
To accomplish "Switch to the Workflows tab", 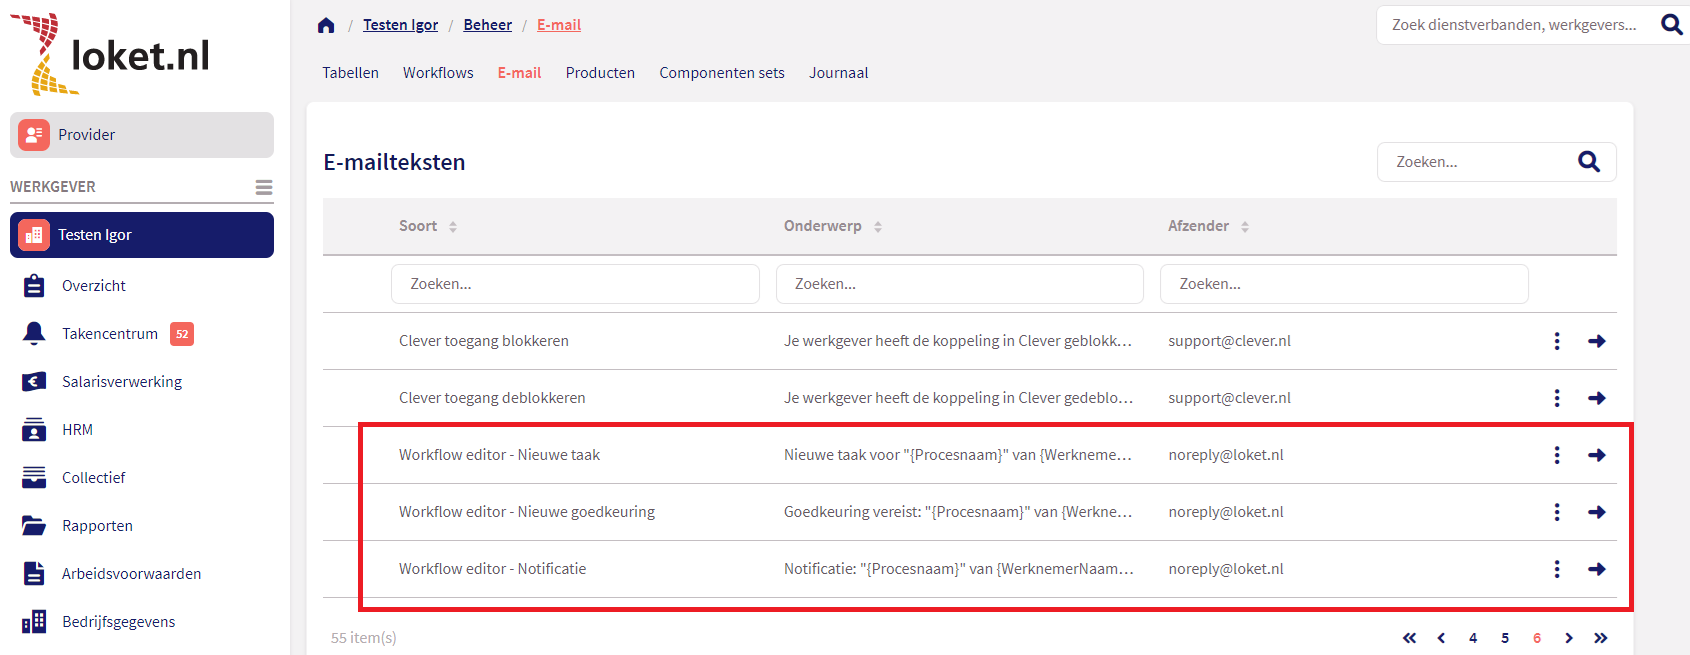I will pyautogui.click(x=438, y=73).
